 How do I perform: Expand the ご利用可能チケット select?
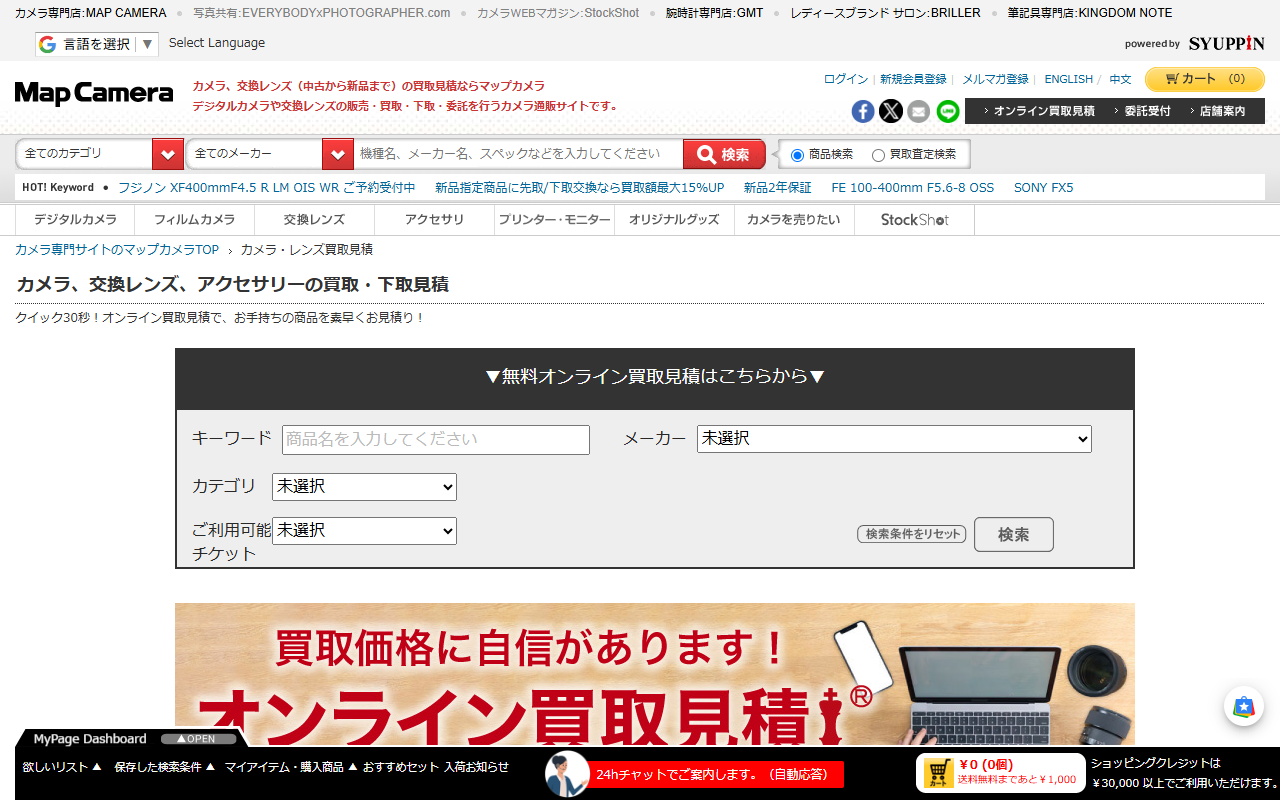click(364, 531)
